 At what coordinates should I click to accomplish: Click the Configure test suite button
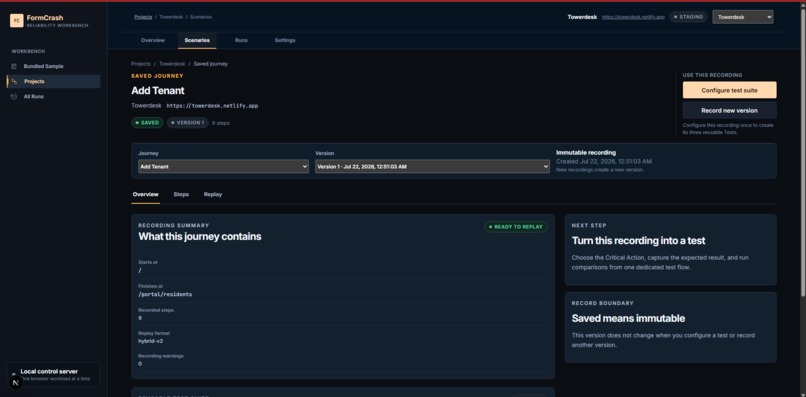(x=729, y=90)
